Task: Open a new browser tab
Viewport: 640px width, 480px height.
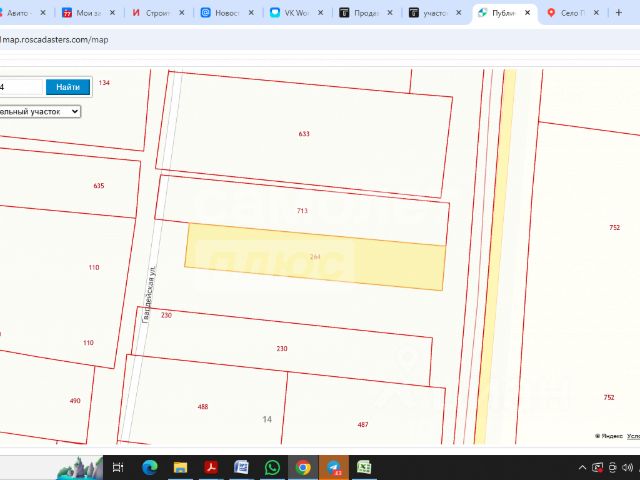Action: click(619, 13)
